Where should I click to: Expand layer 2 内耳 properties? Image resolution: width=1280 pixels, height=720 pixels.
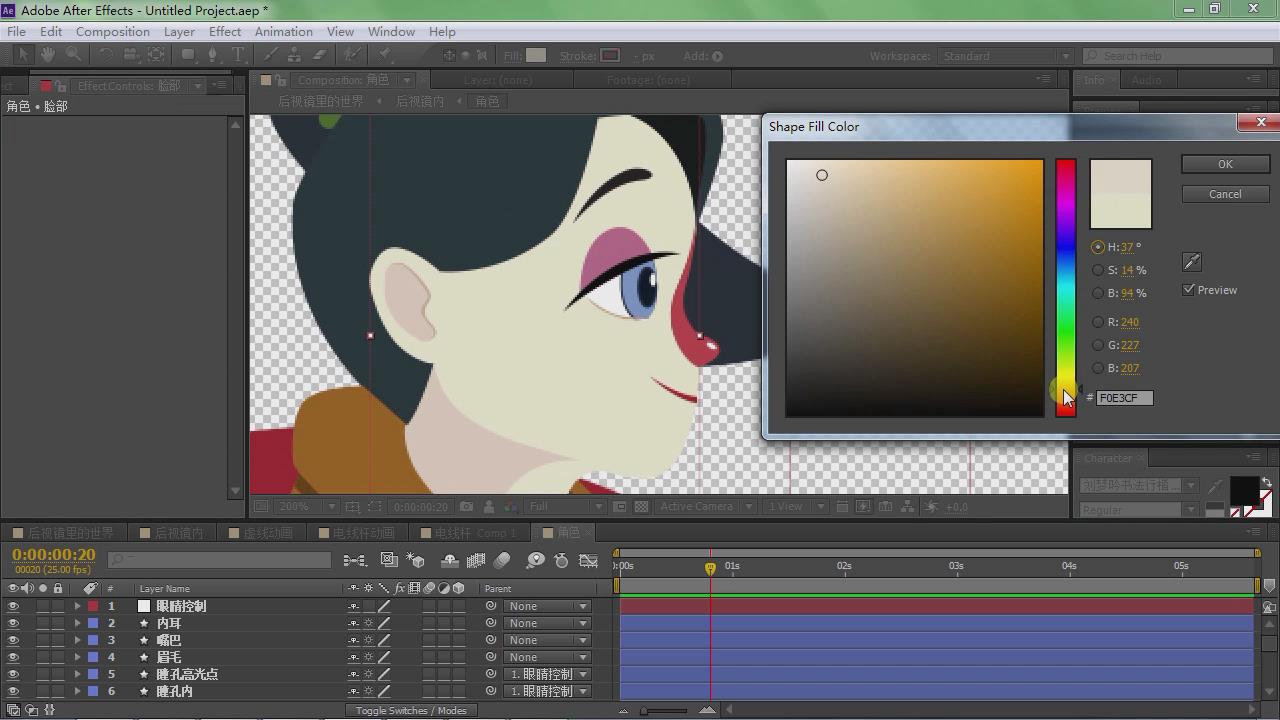click(77, 623)
